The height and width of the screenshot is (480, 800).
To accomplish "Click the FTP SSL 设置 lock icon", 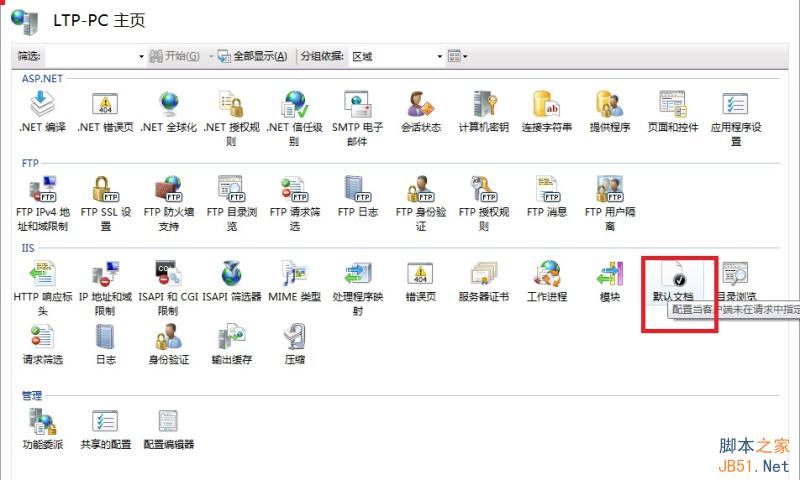I will pyautogui.click(x=105, y=190).
